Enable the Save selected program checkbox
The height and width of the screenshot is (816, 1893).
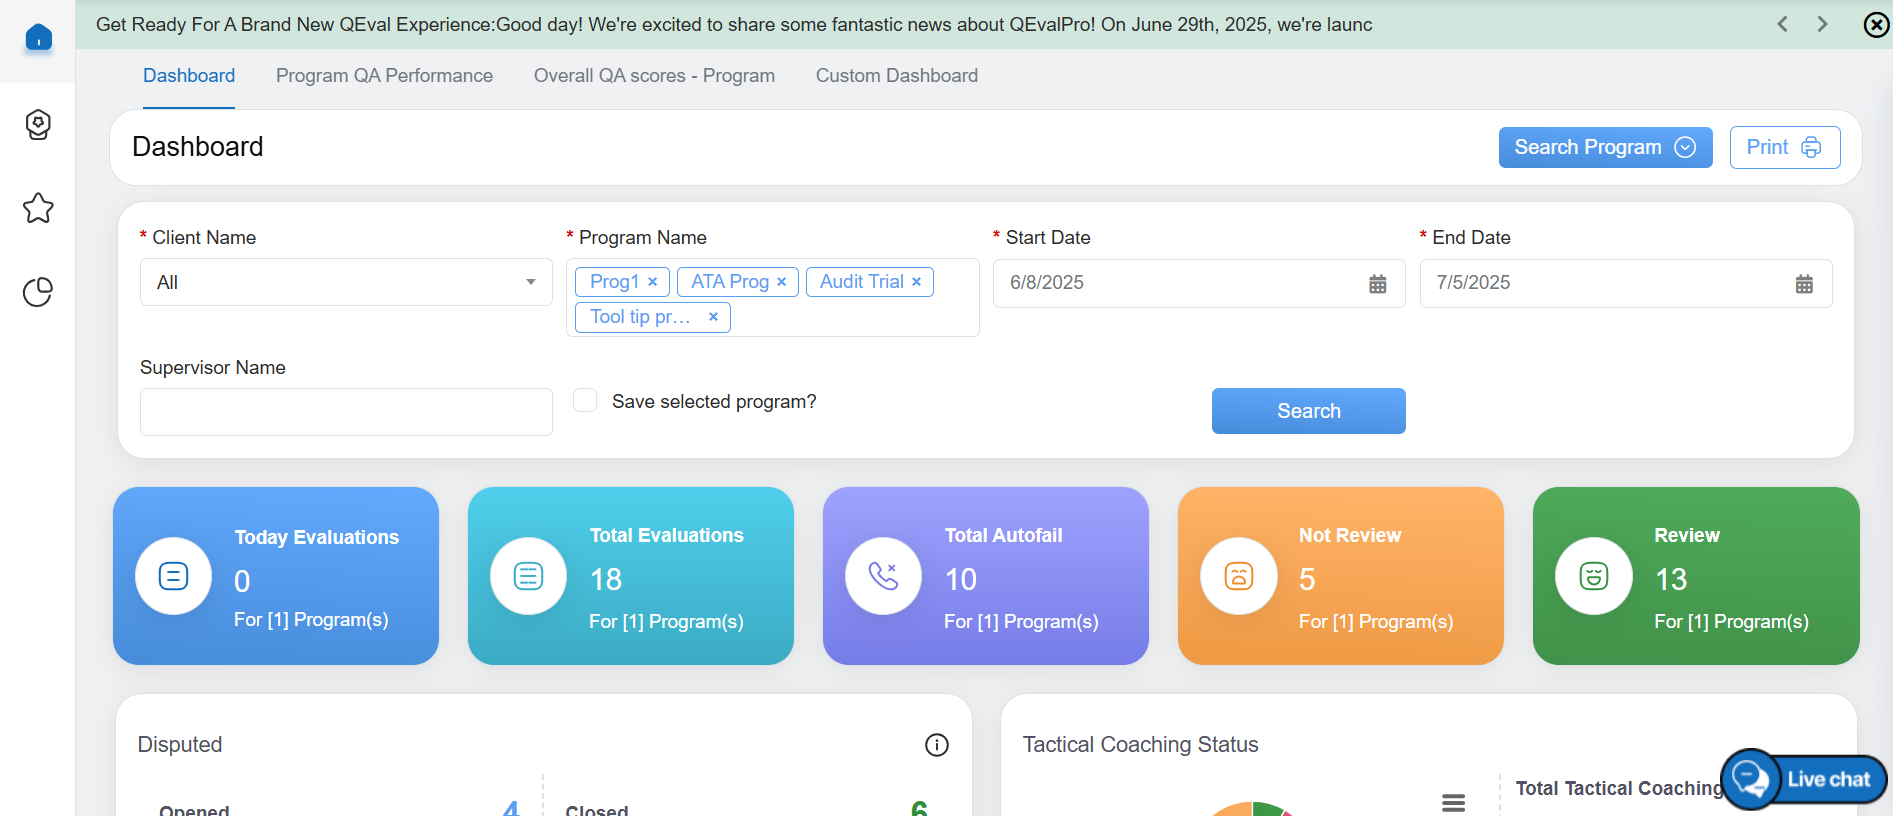(x=585, y=401)
